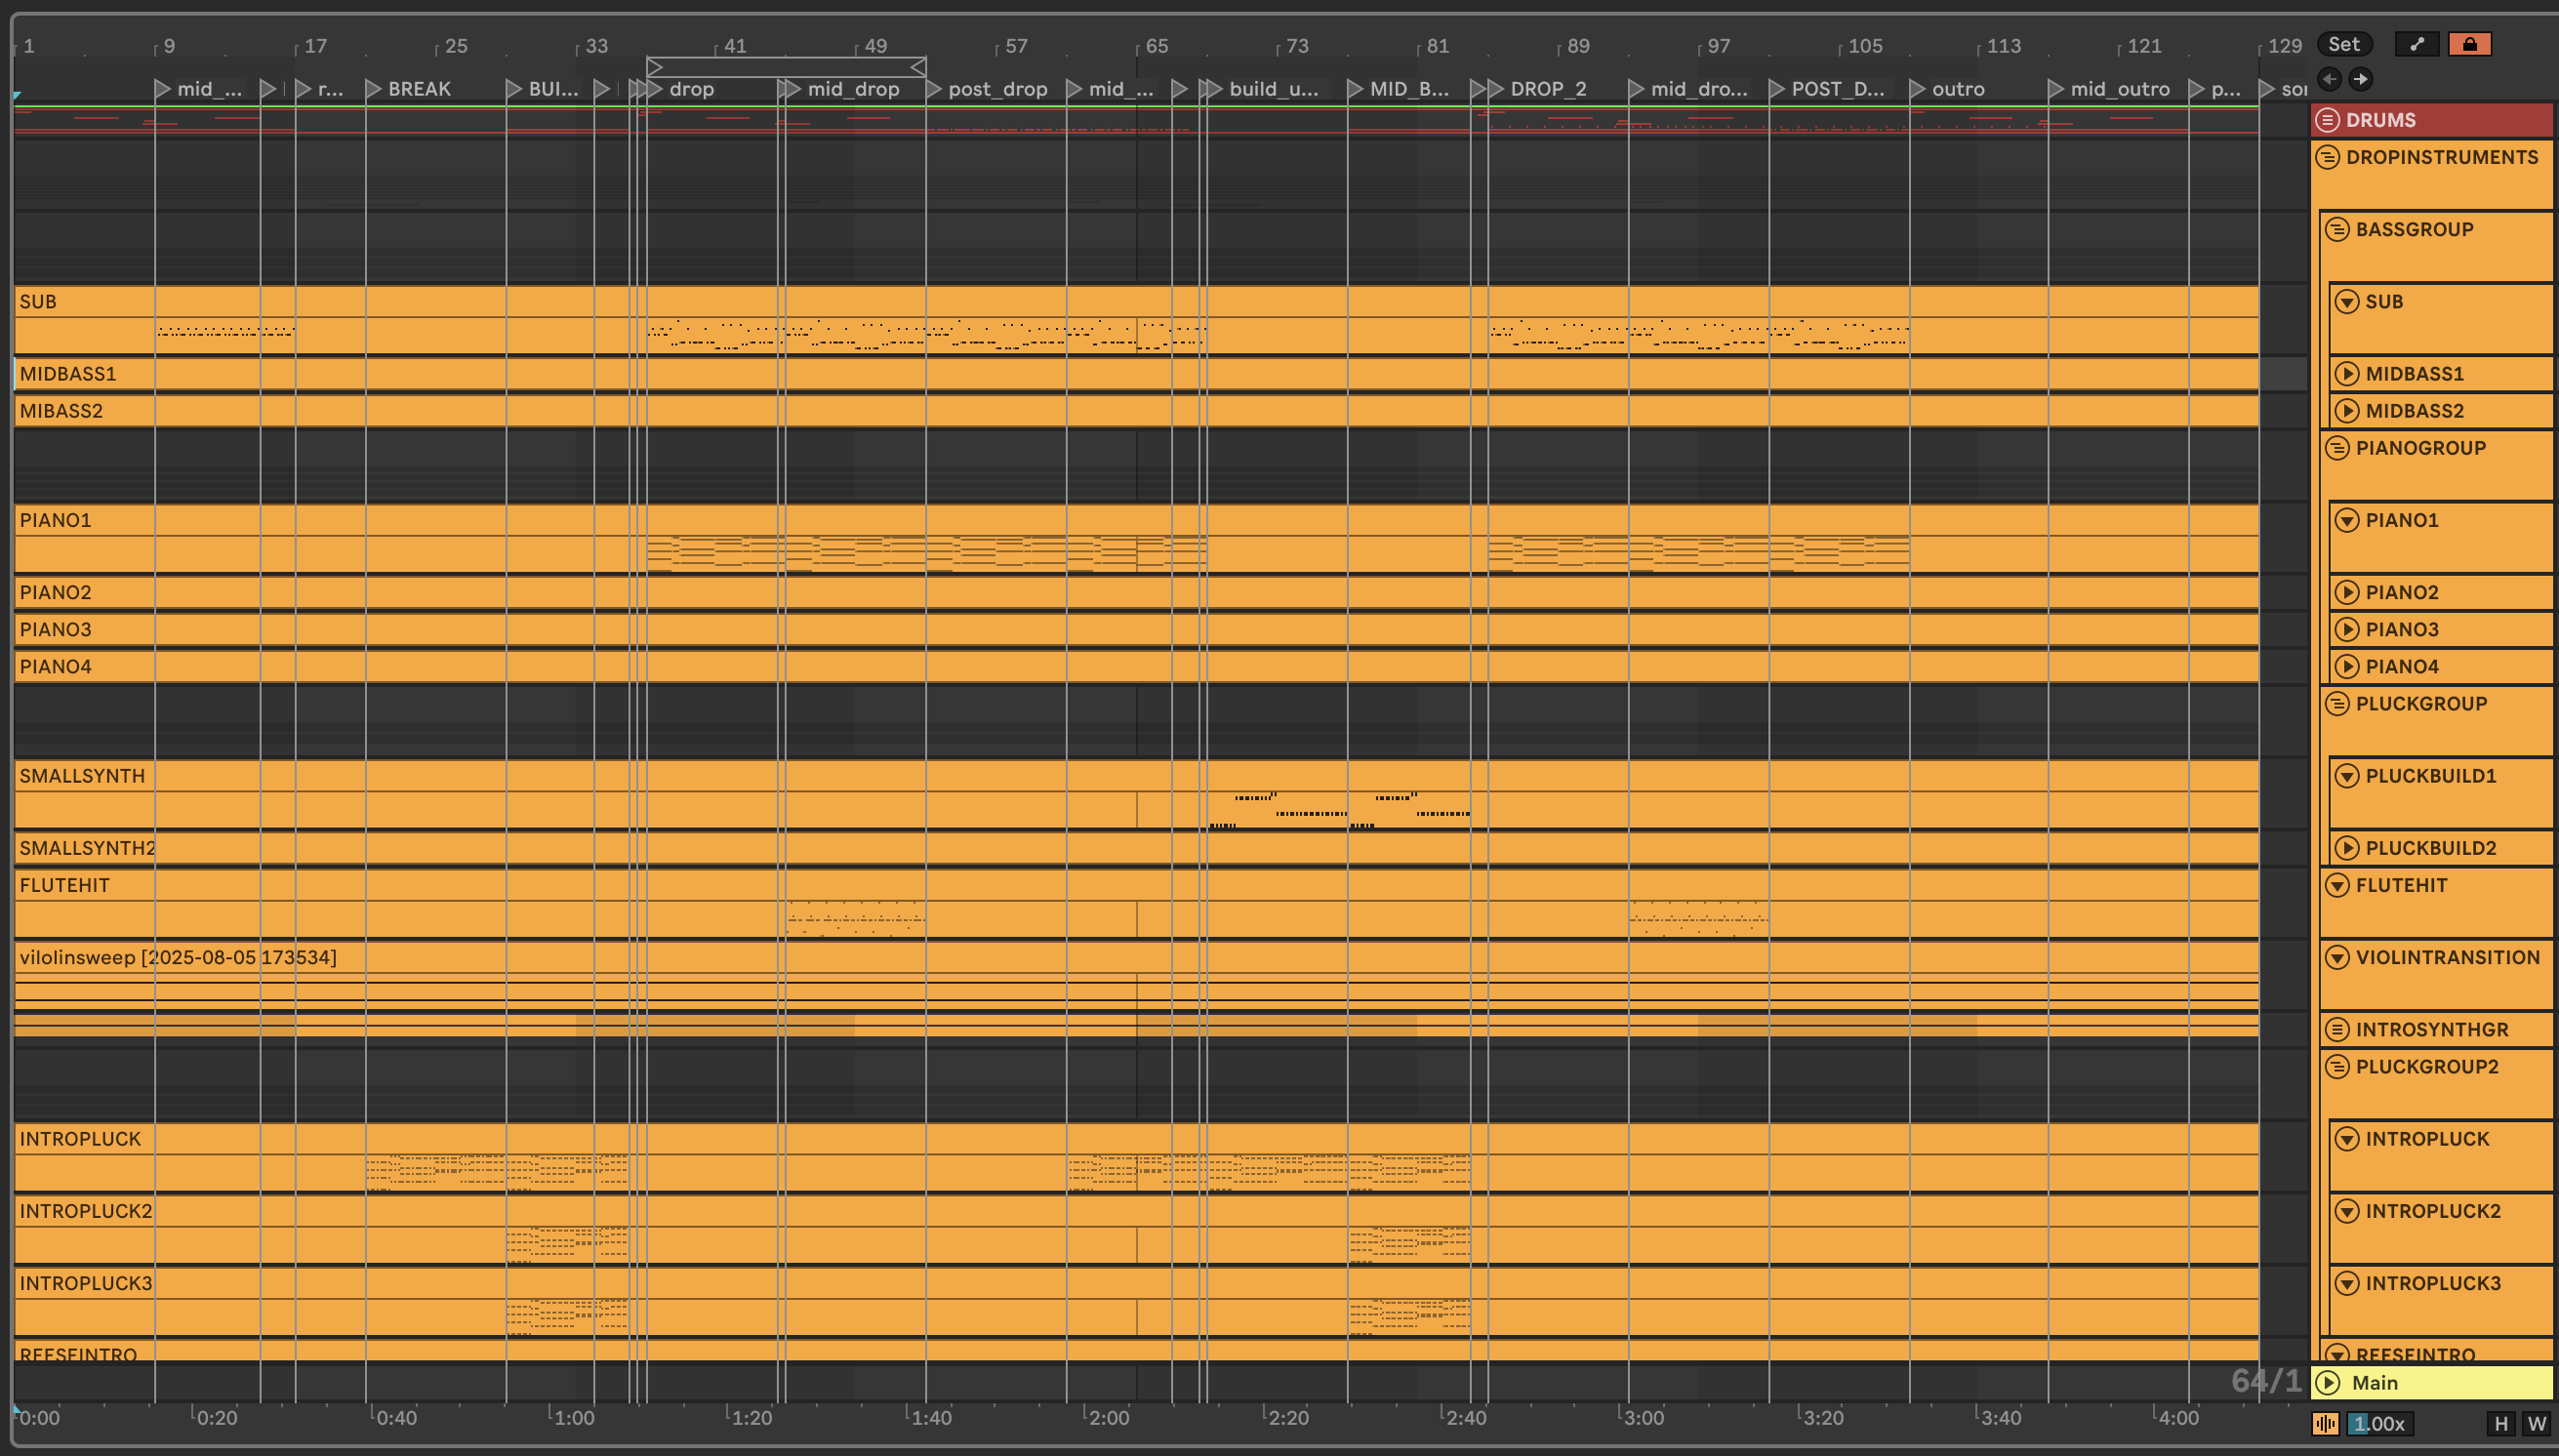Unfold the INTROSYNTHGR group icon
This screenshot has width=2559, height=1456.
2337,1029
